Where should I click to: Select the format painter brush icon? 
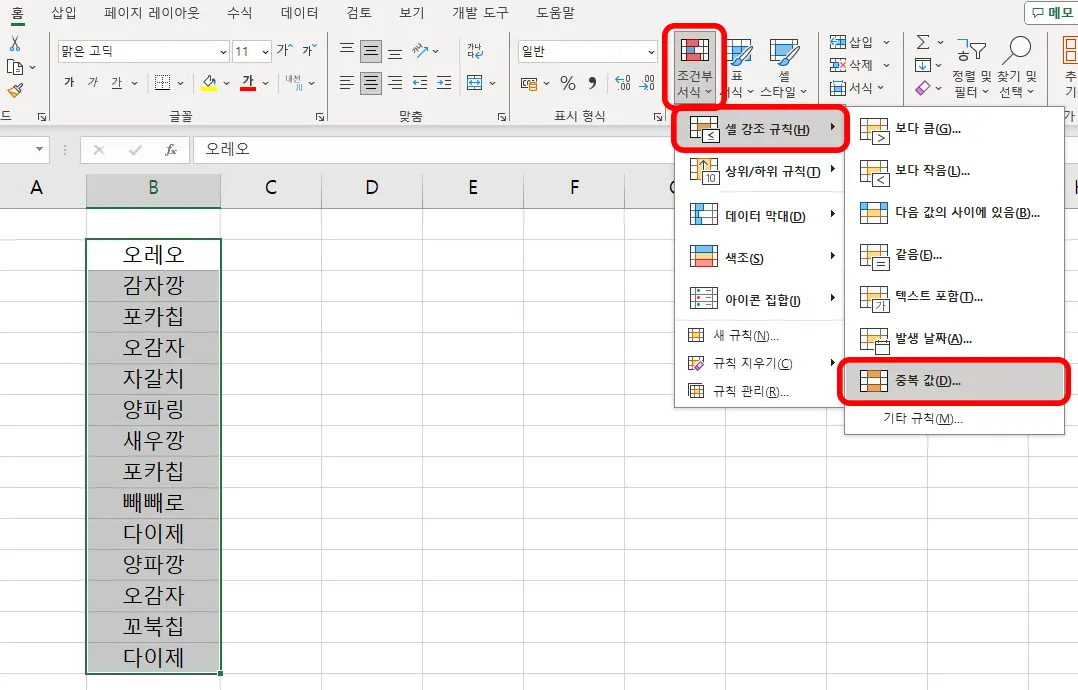point(17,88)
